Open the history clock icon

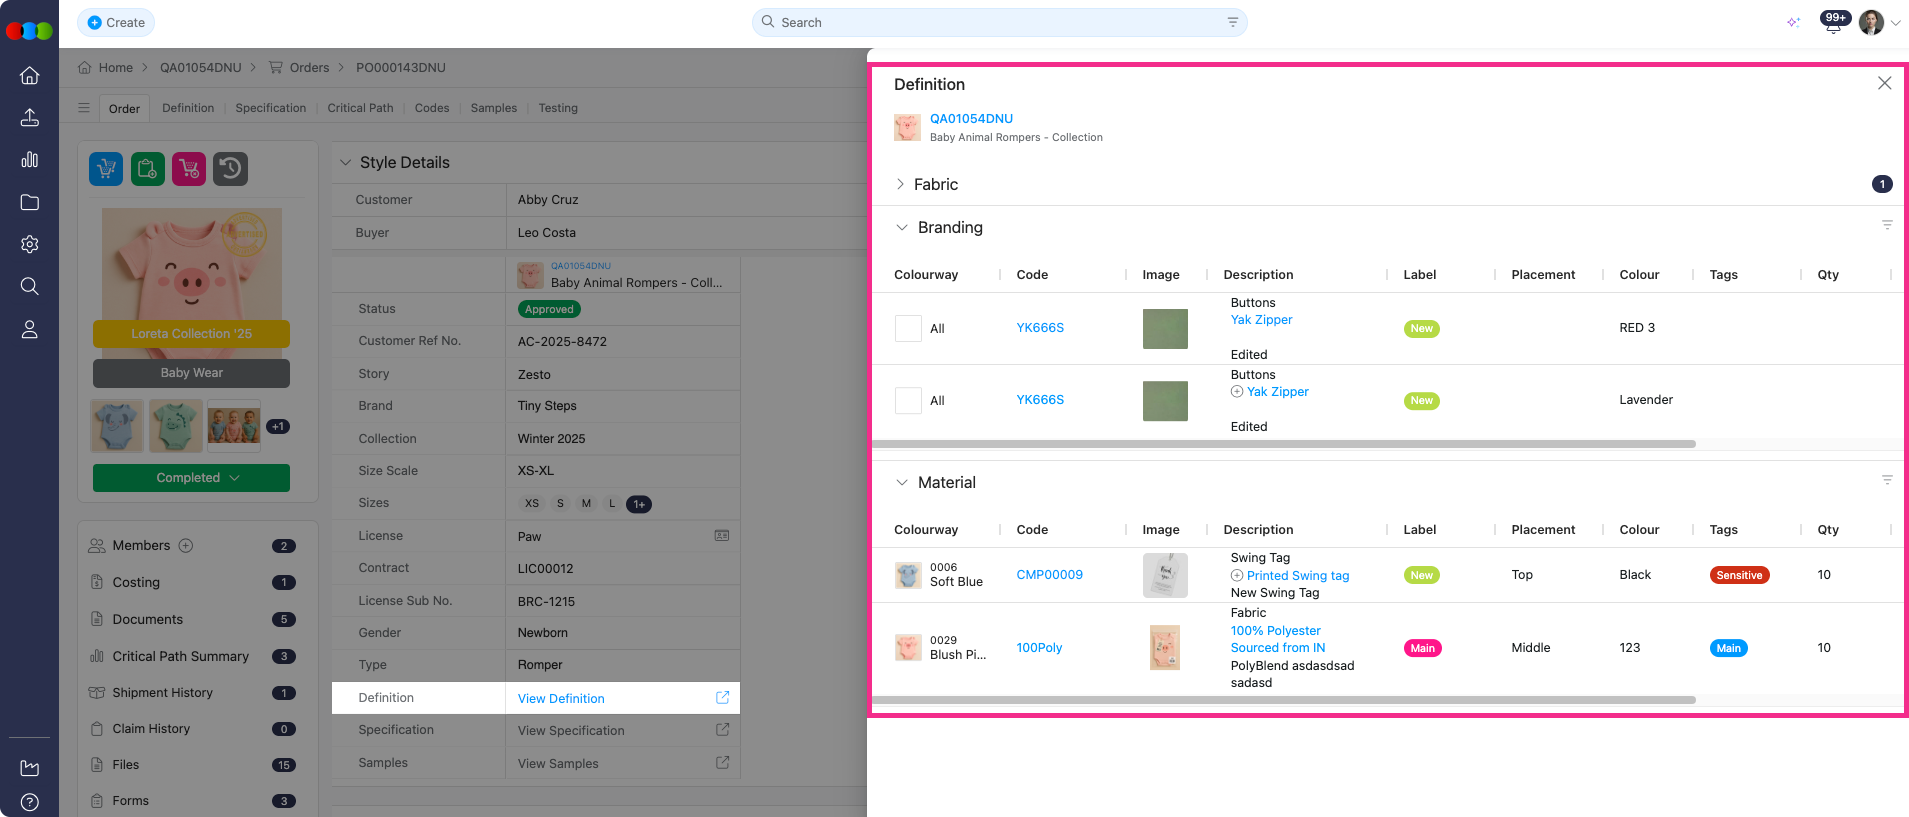click(x=231, y=169)
